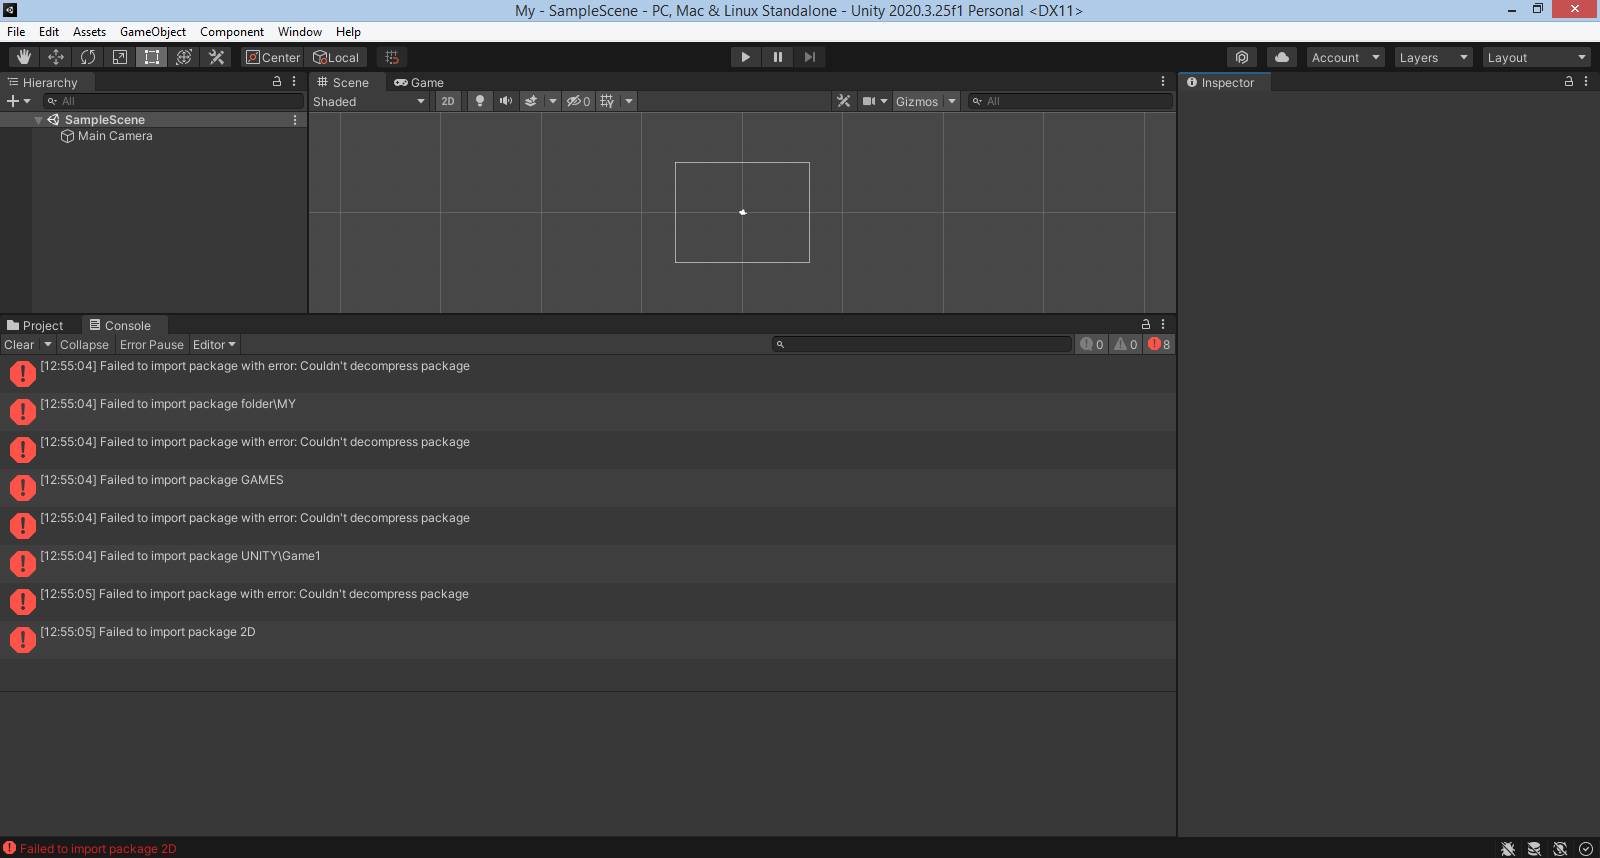Toggle info messages filter in Console

[1092, 344]
